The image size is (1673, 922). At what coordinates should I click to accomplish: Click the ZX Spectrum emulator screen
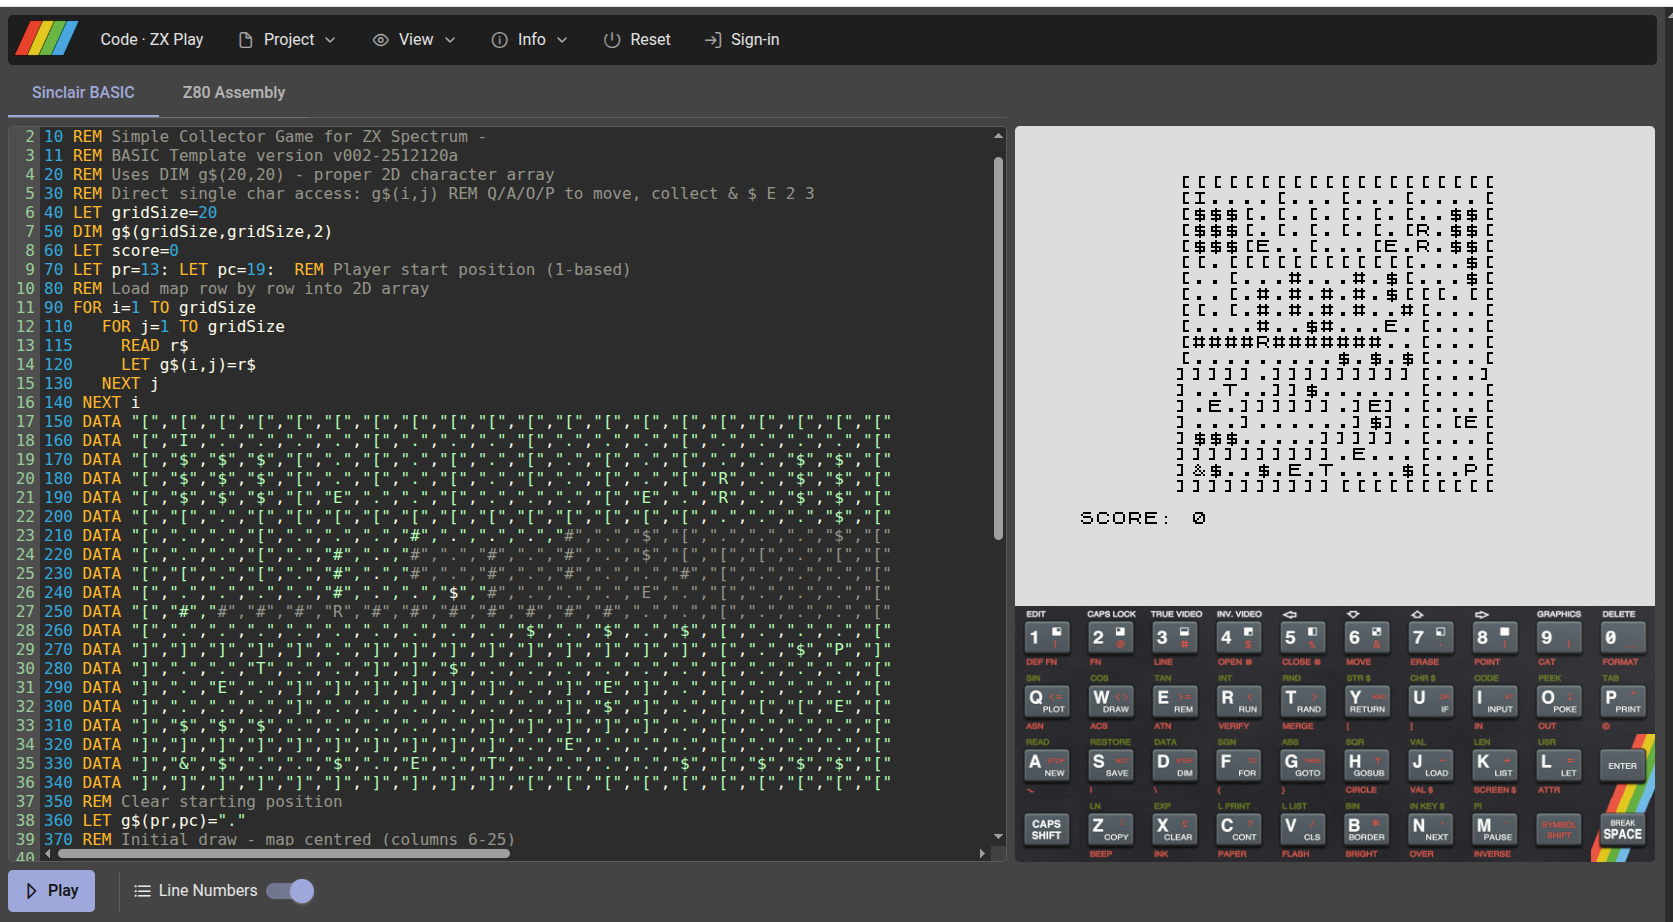1335,365
